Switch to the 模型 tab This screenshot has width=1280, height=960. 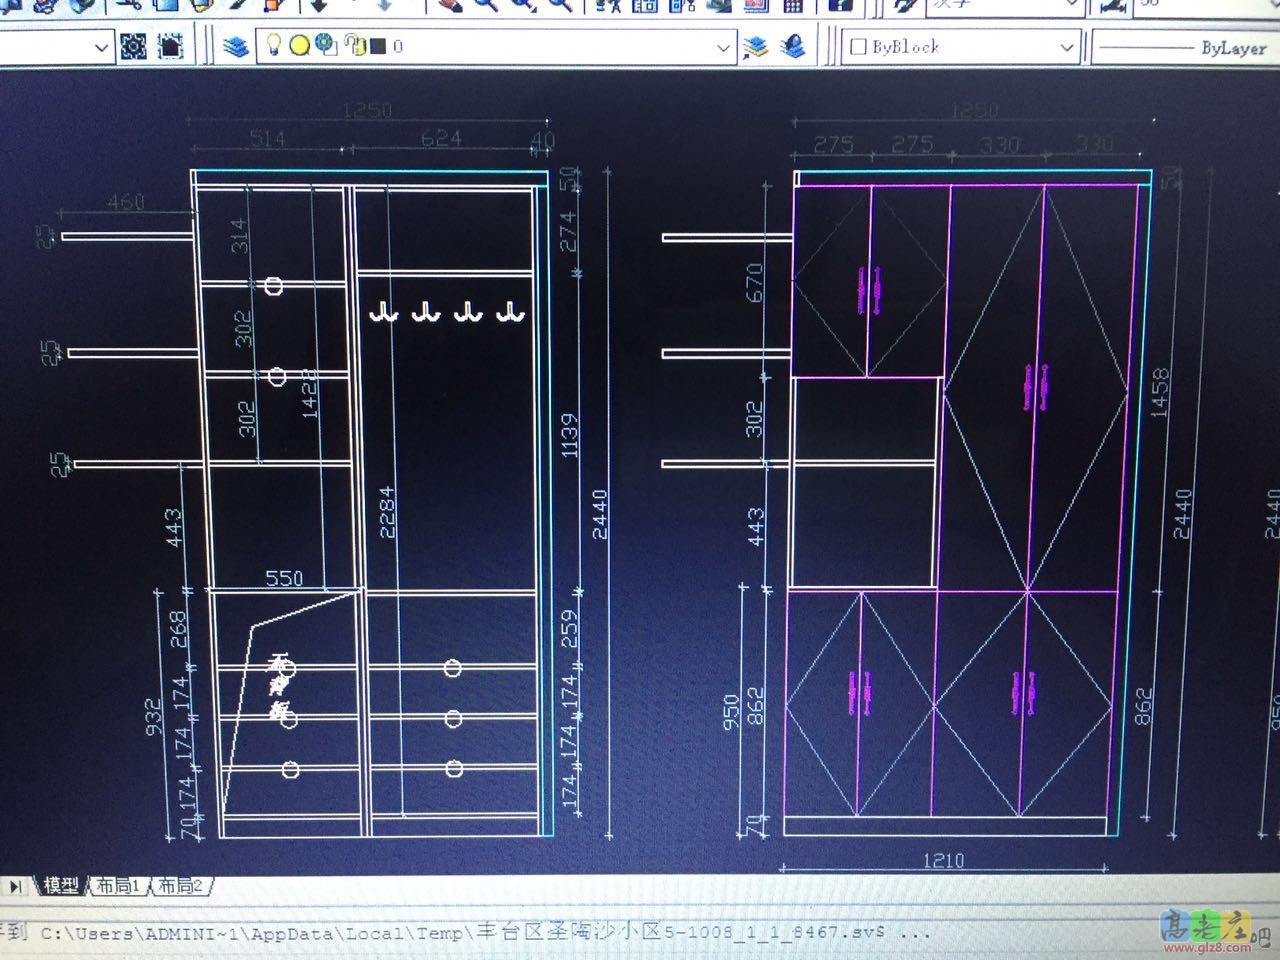[x=61, y=886]
